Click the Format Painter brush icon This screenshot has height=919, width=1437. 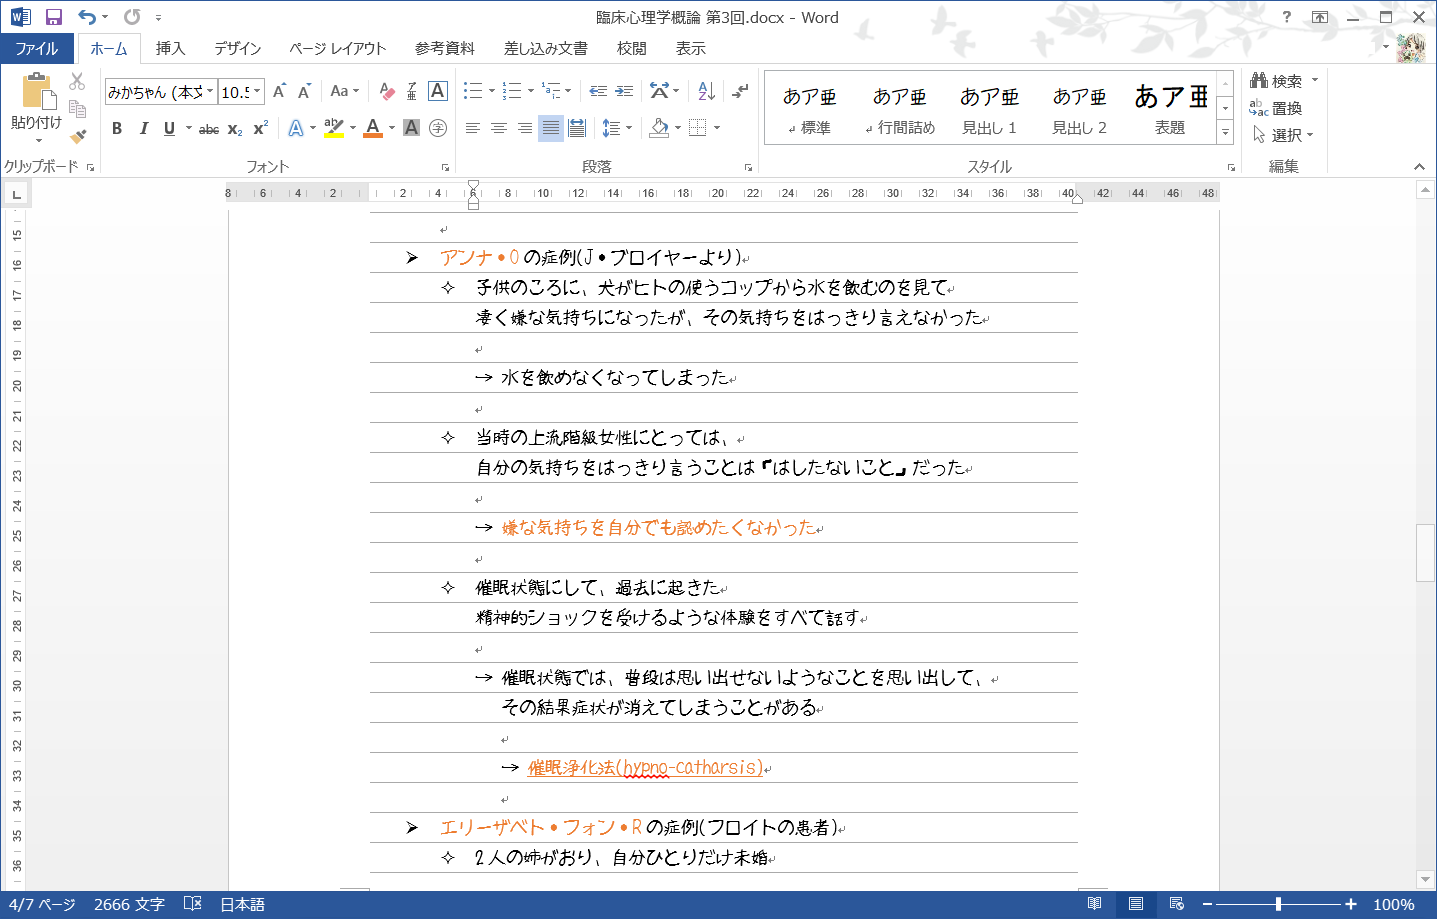click(78, 135)
